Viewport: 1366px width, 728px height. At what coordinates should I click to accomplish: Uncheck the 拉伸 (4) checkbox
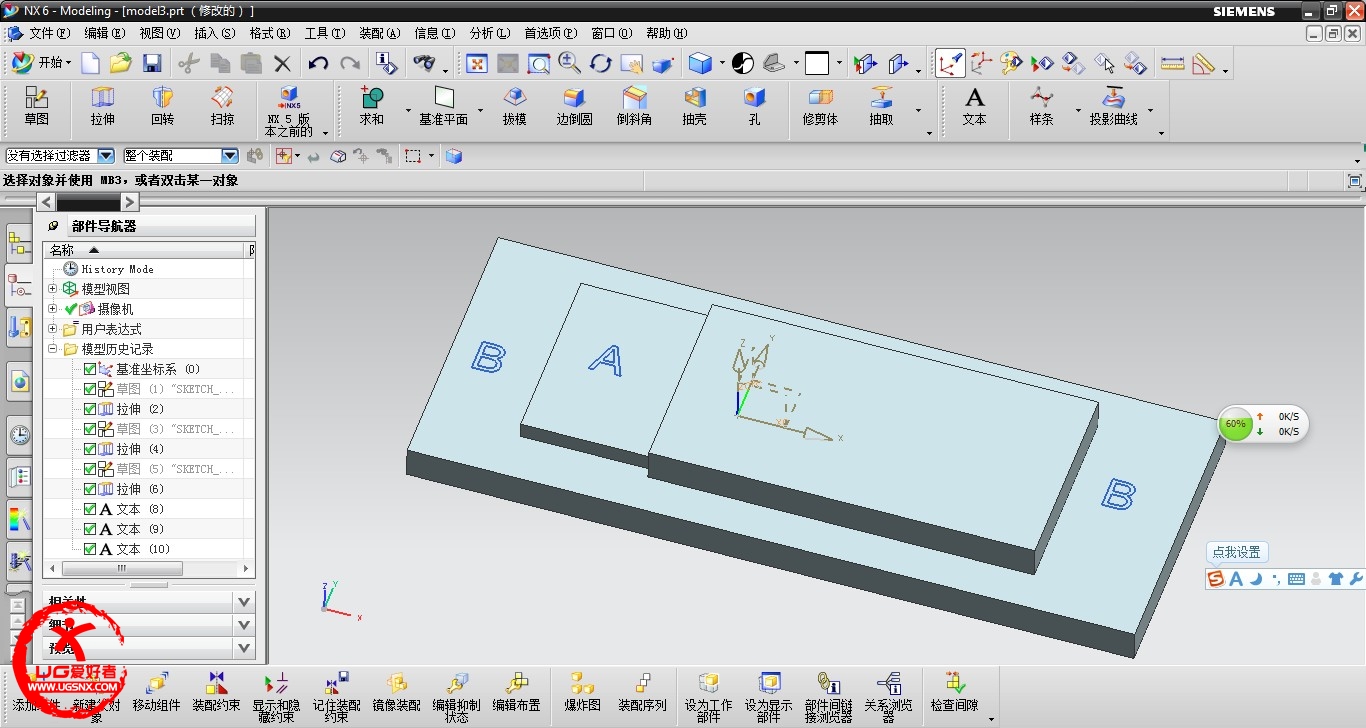(x=90, y=449)
